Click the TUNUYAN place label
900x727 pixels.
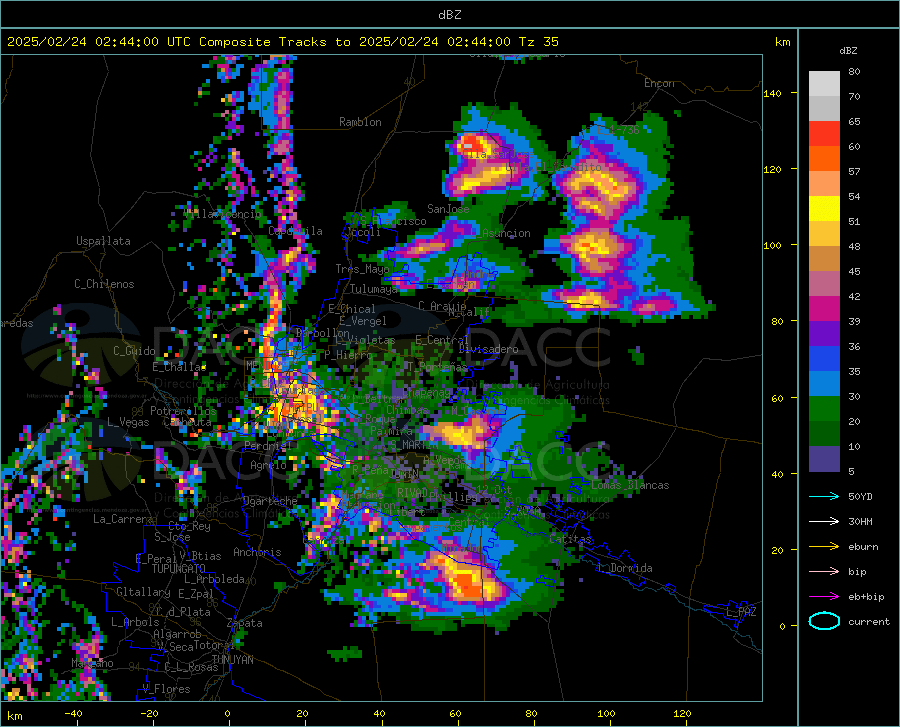(x=232, y=660)
